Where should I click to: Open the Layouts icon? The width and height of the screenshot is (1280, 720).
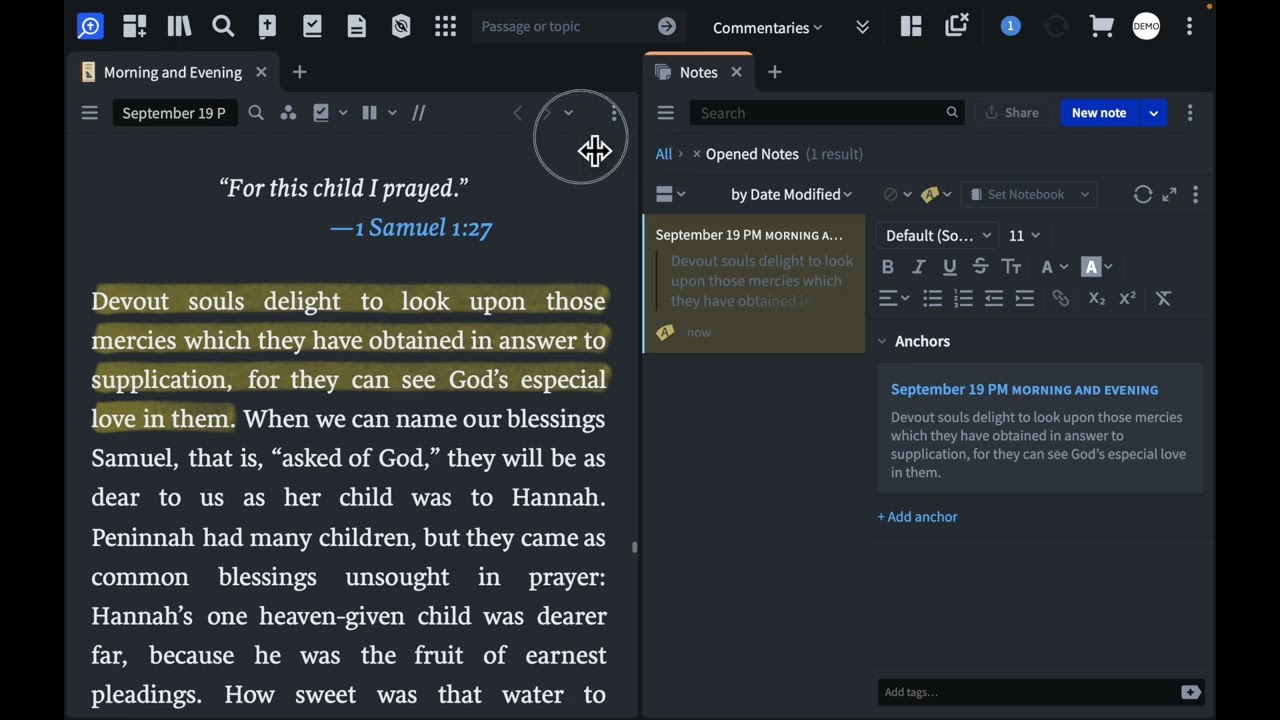point(911,27)
